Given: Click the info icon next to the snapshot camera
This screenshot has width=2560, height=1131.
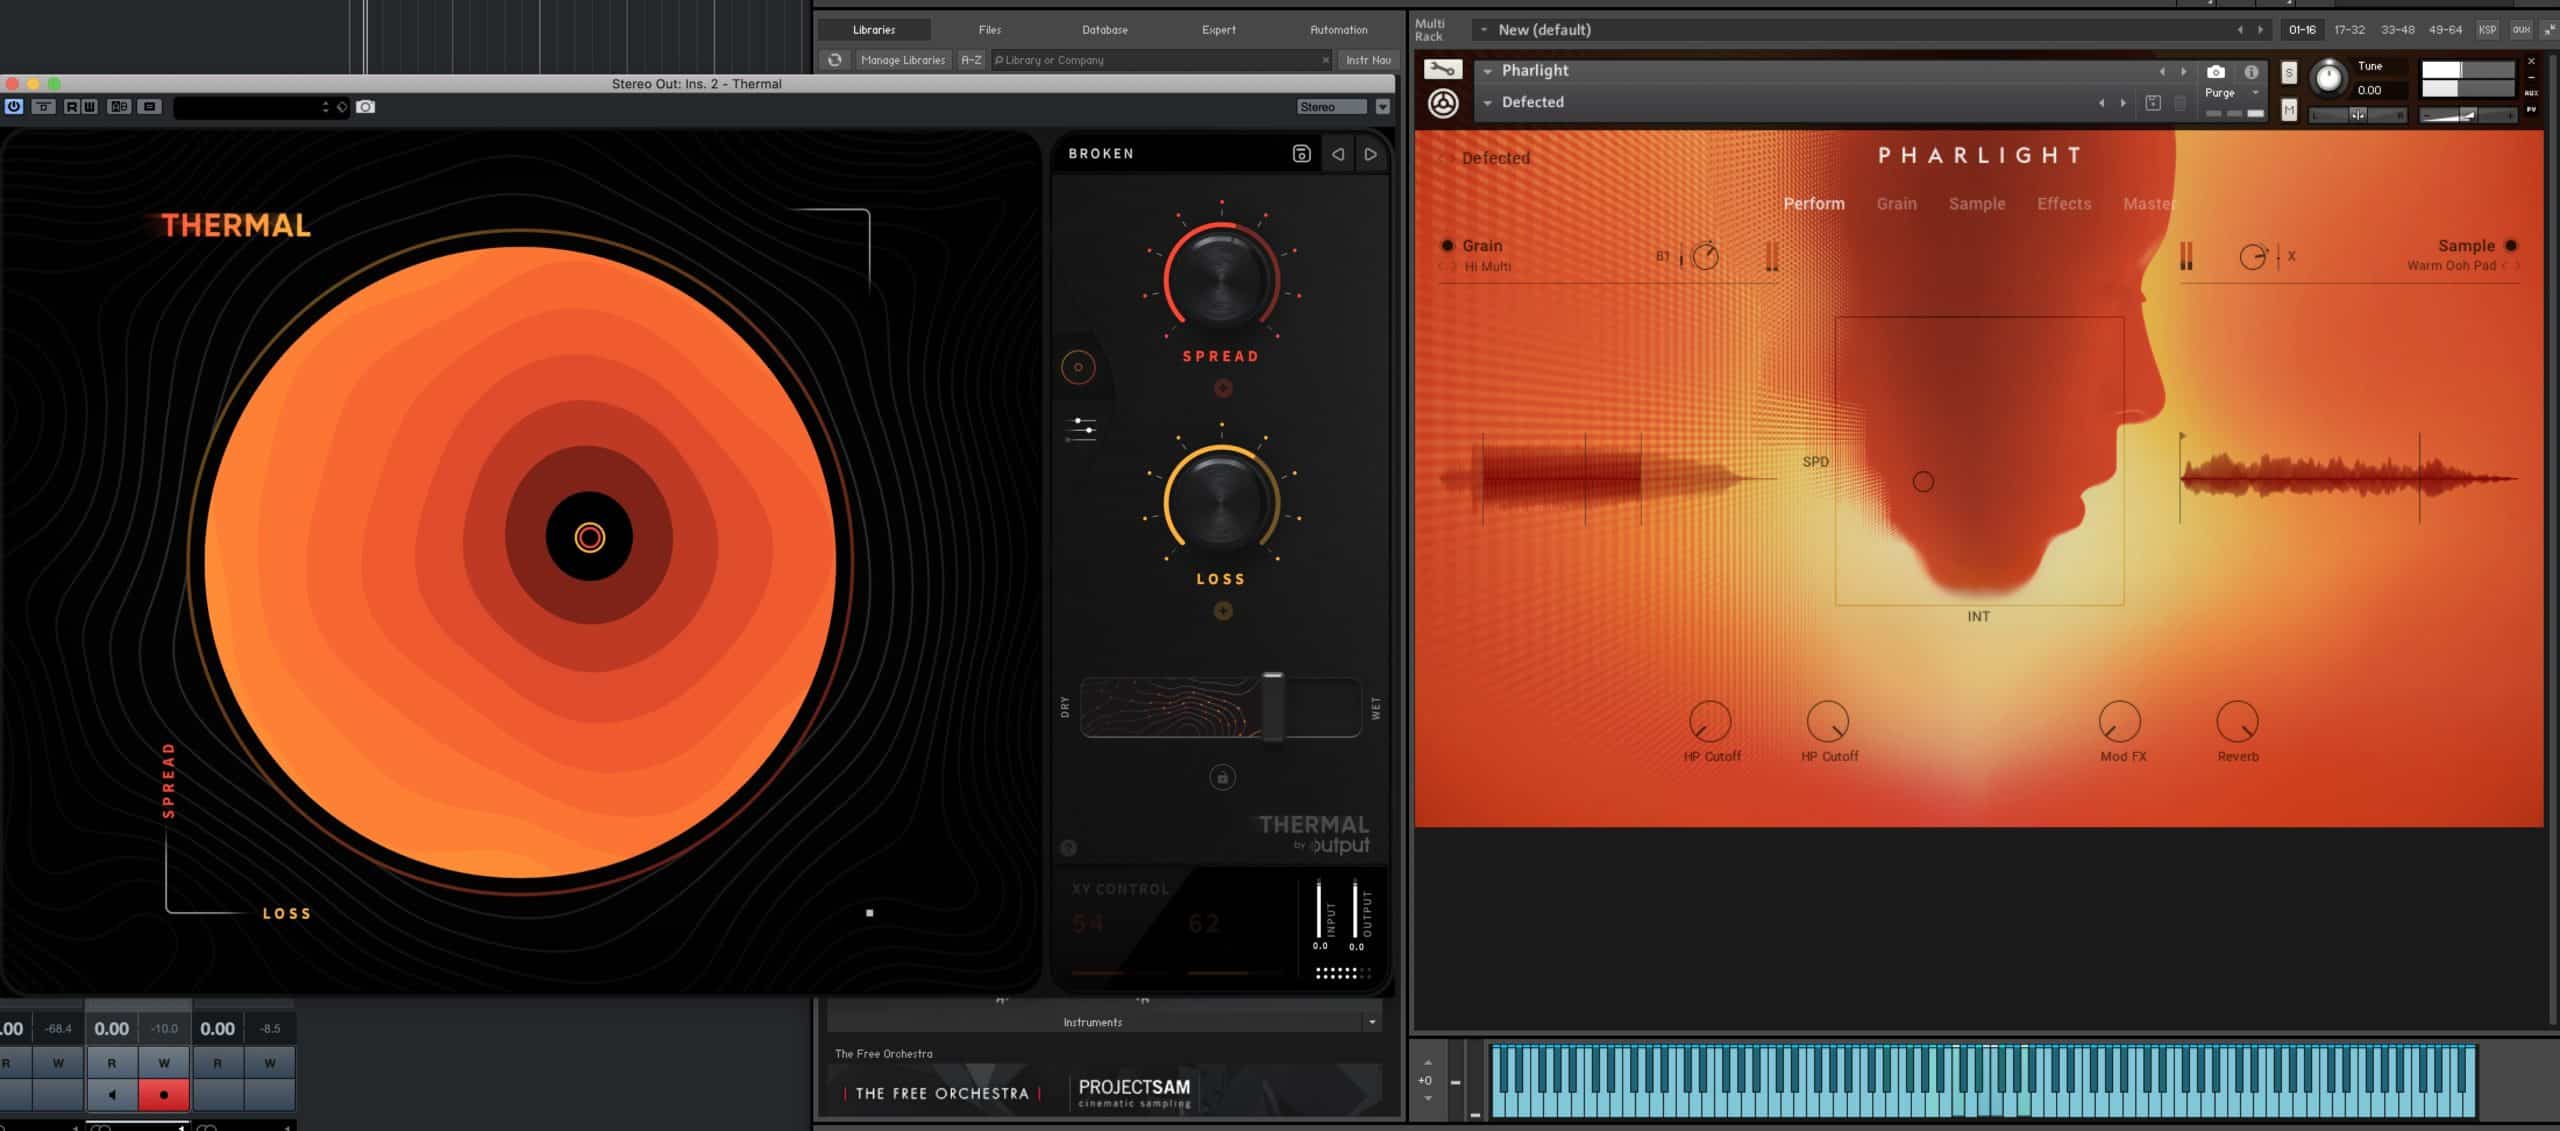Looking at the screenshot, I should point(2251,73).
